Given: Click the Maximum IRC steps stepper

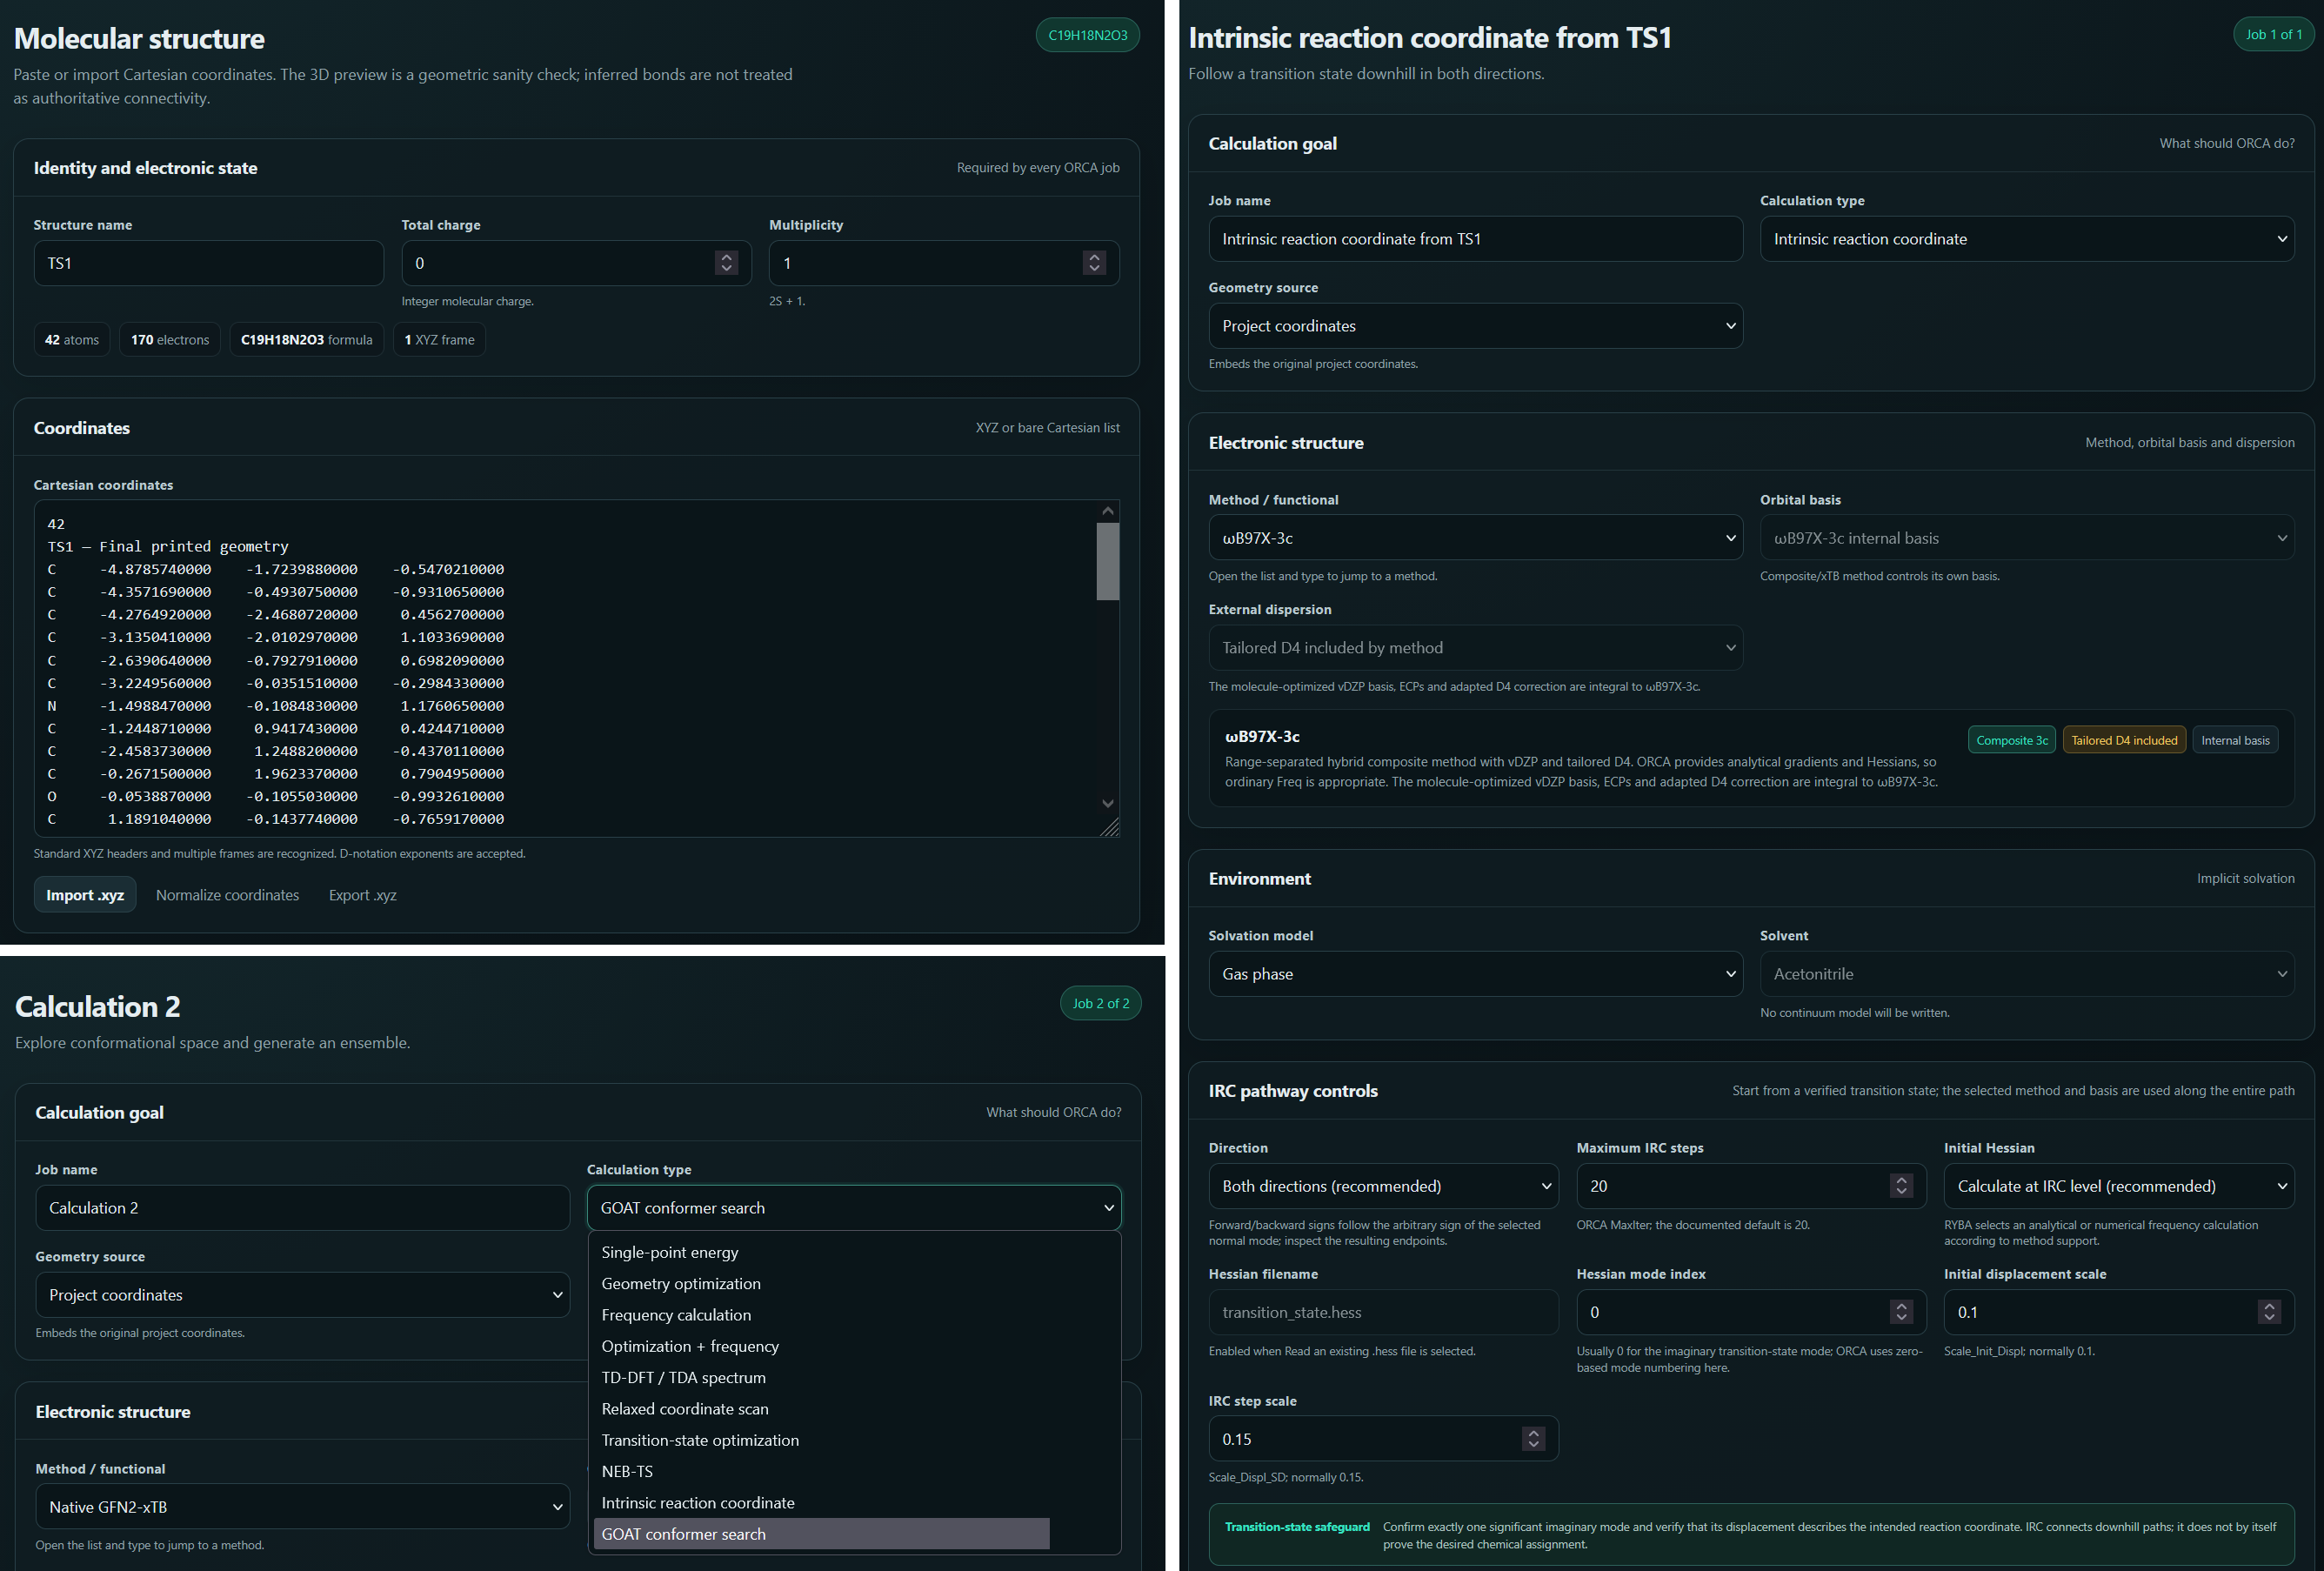Looking at the screenshot, I should click(1901, 1186).
